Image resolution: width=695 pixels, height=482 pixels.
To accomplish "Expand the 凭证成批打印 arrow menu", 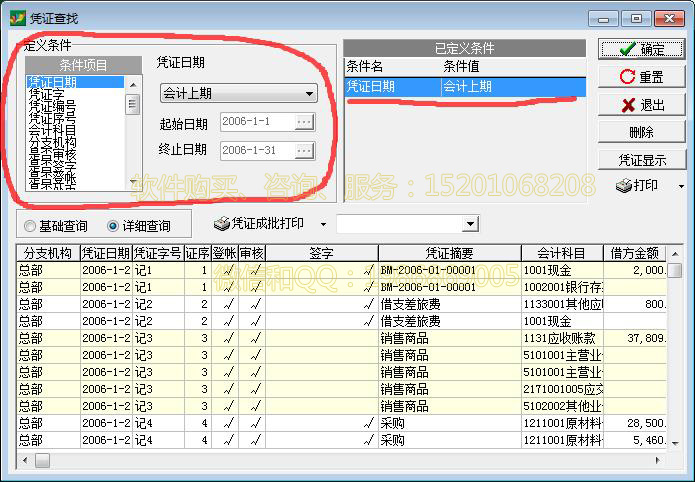I will coord(324,224).
